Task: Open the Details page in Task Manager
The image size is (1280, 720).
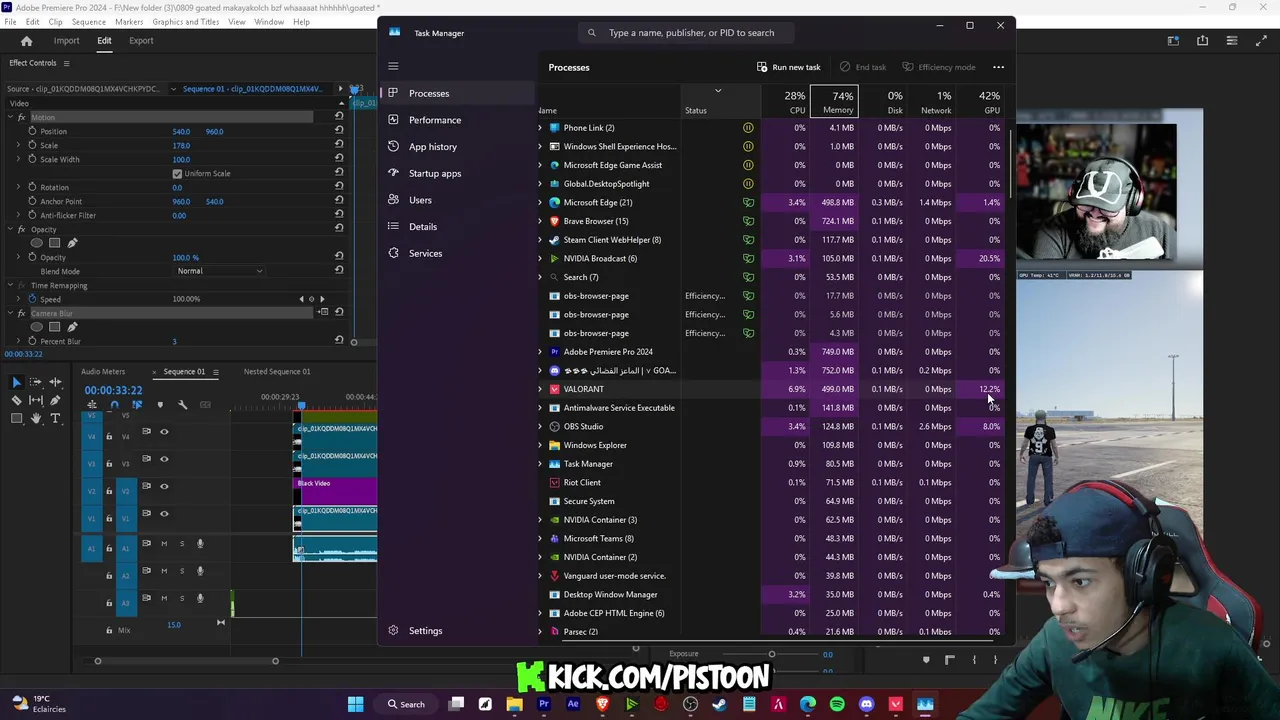Action: [457, 226]
